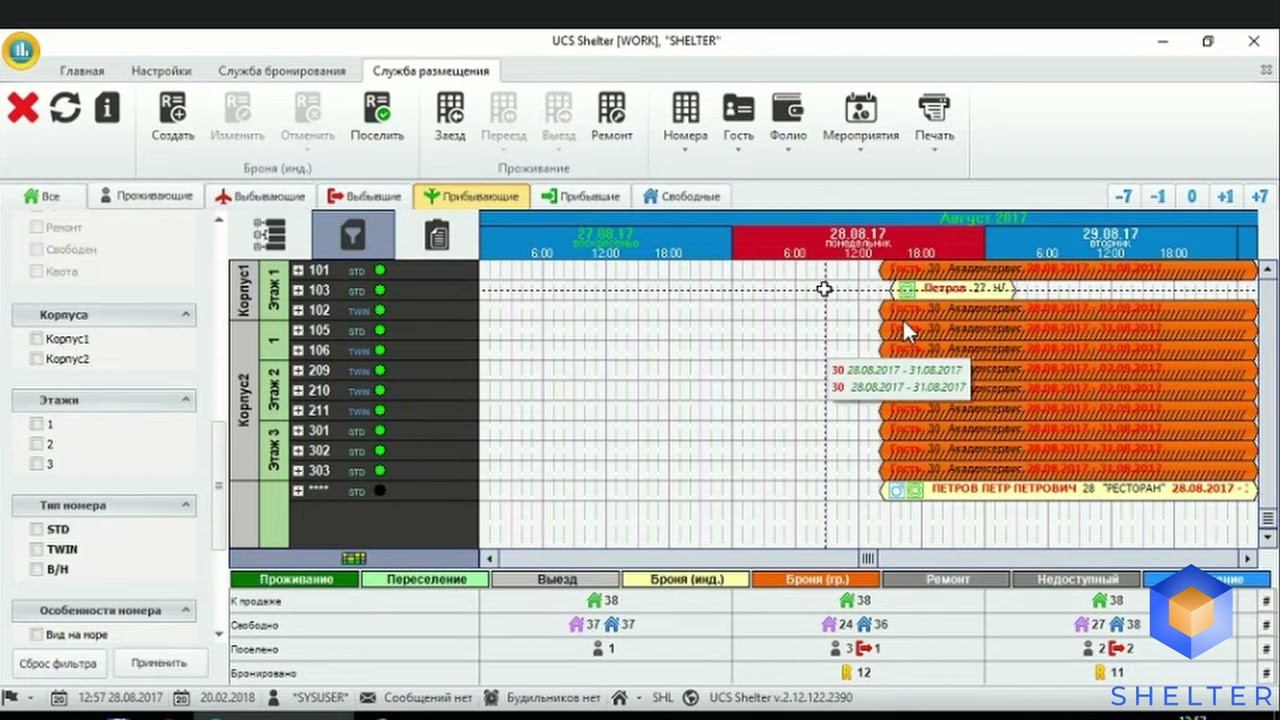Open the Печать print dropdown
1280x720 pixels.
934,122
